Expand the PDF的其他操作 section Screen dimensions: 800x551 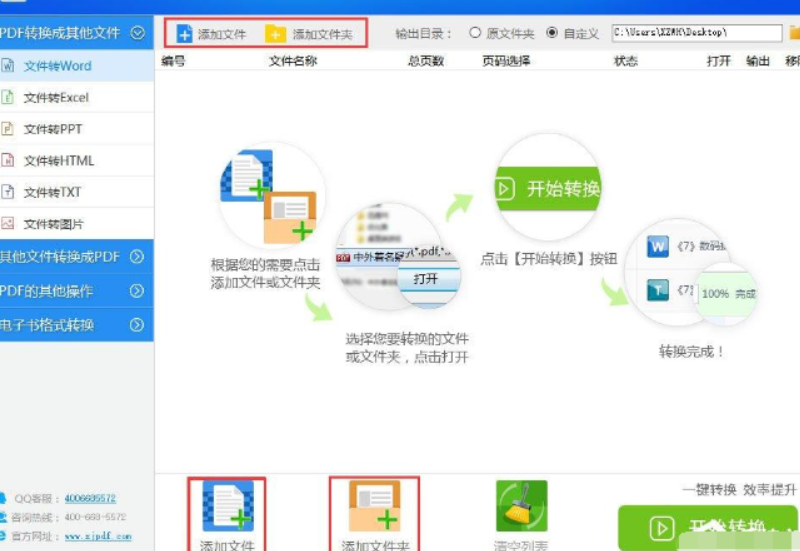pyautogui.click(x=137, y=291)
